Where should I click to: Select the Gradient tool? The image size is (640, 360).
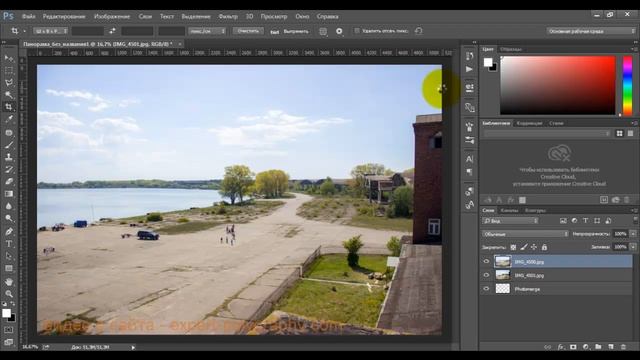pyautogui.click(x=9, y=194)
